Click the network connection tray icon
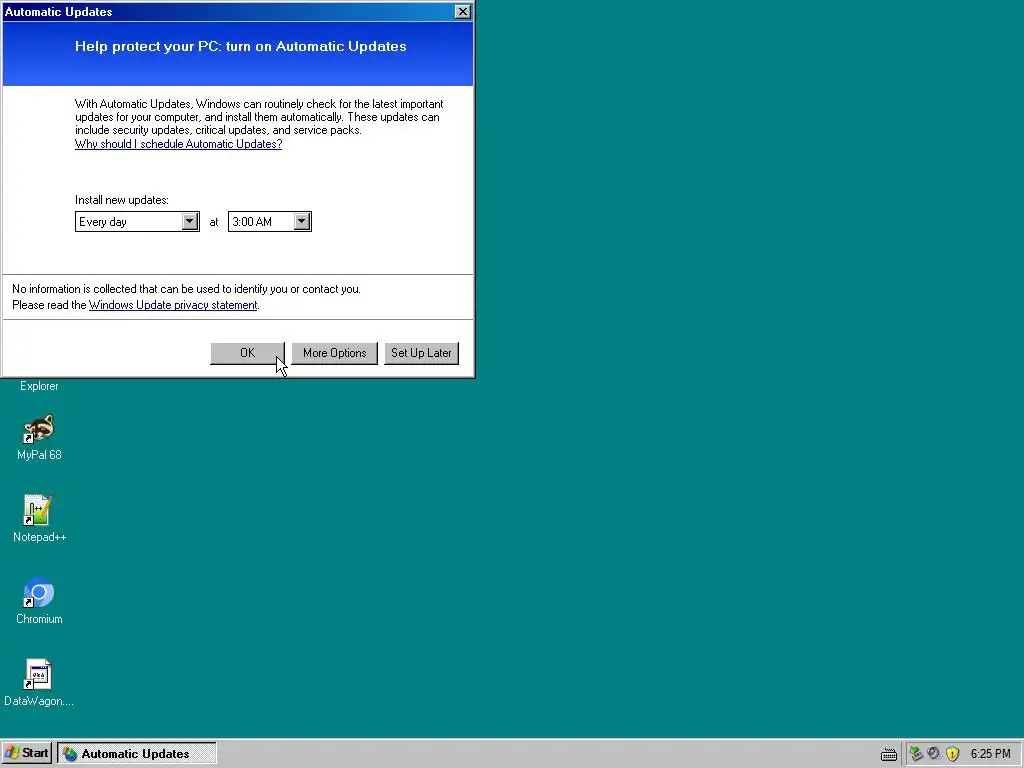 [x=916, y=754]
